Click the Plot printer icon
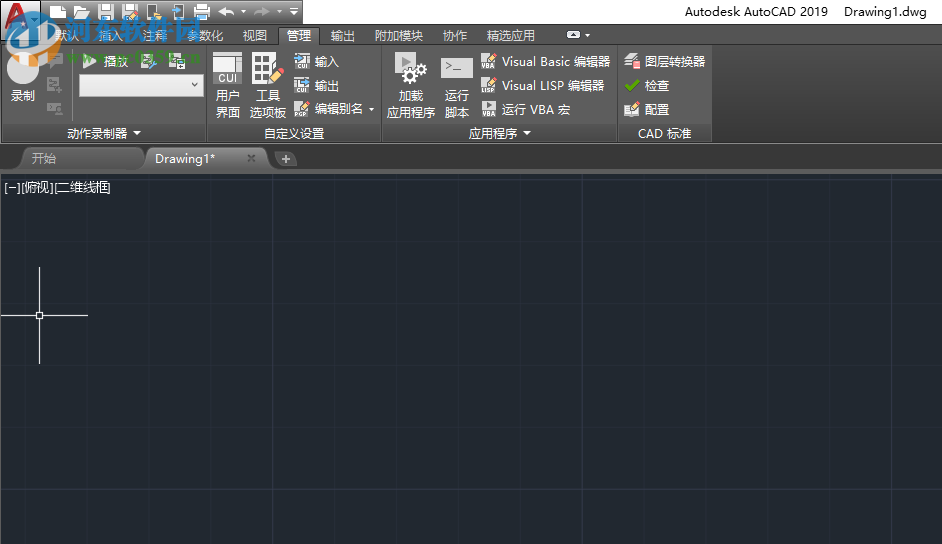Screen dimensions: 942x544 click(202, 12)
